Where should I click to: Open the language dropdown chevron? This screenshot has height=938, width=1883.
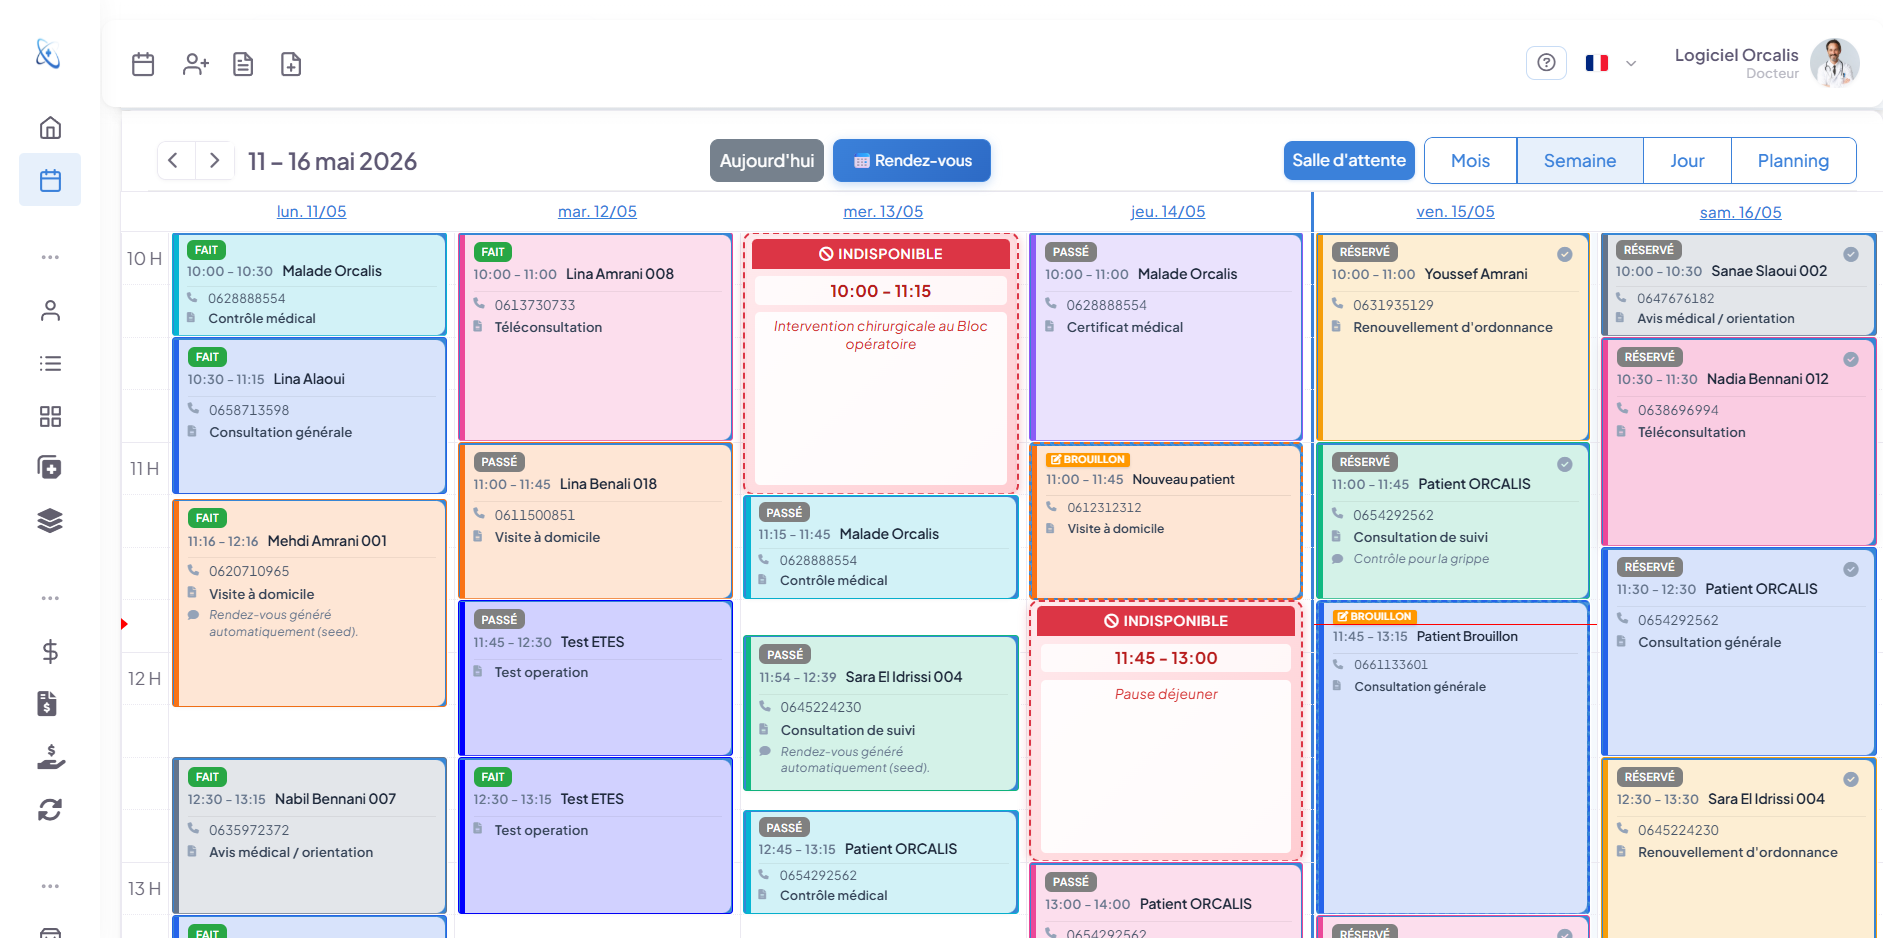pos(1631,63)
